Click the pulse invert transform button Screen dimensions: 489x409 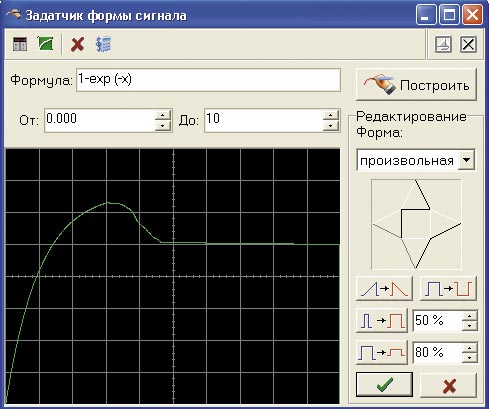[x=448, y=288]
